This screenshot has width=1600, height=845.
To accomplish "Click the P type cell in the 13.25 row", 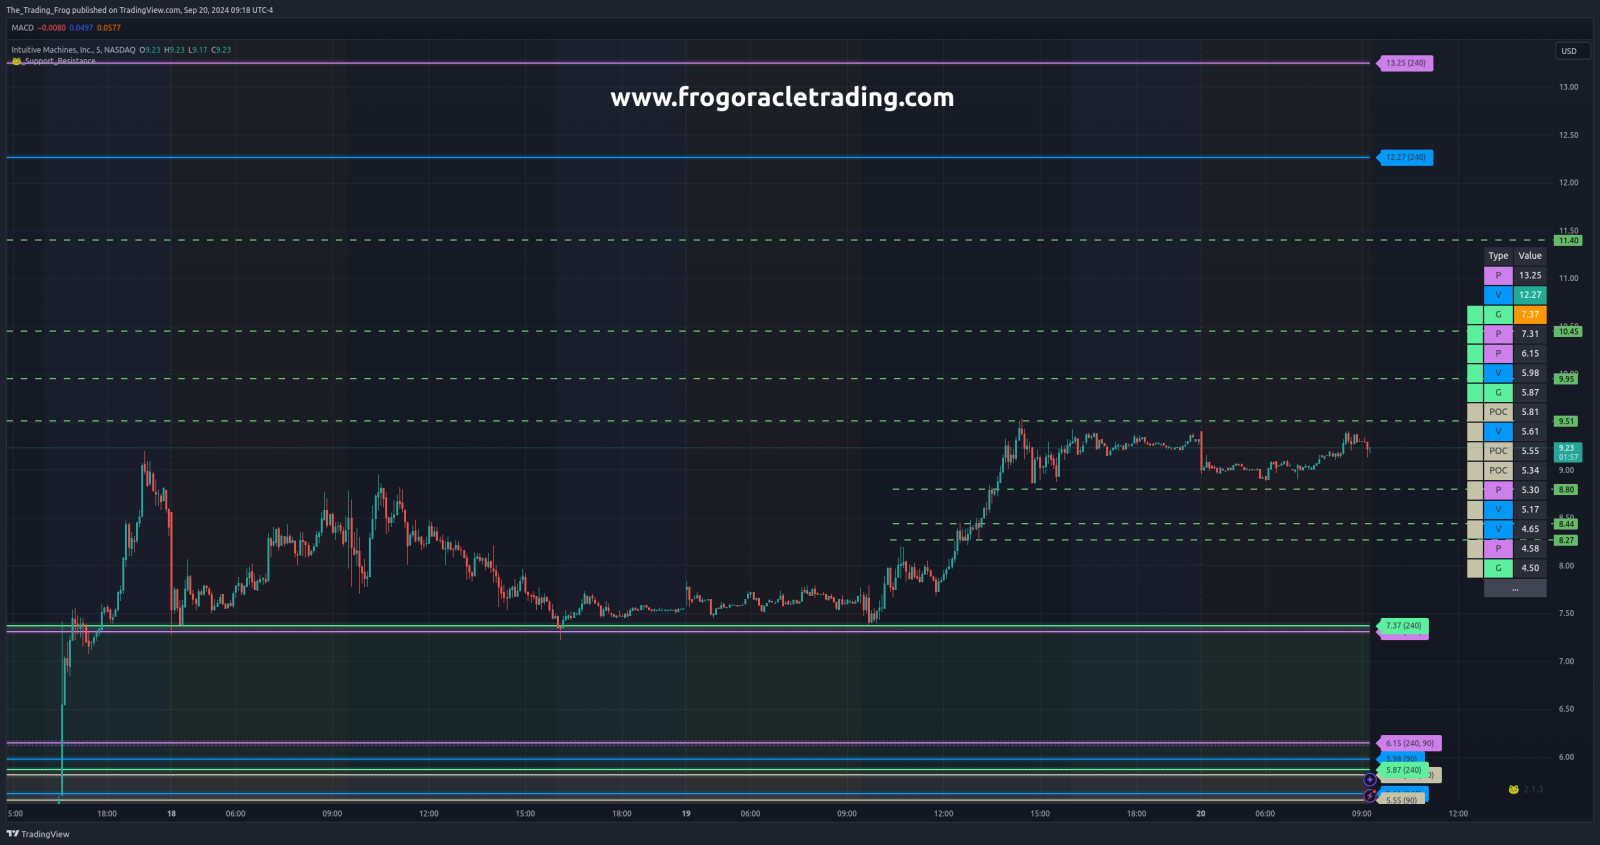I will point(1498,276).
